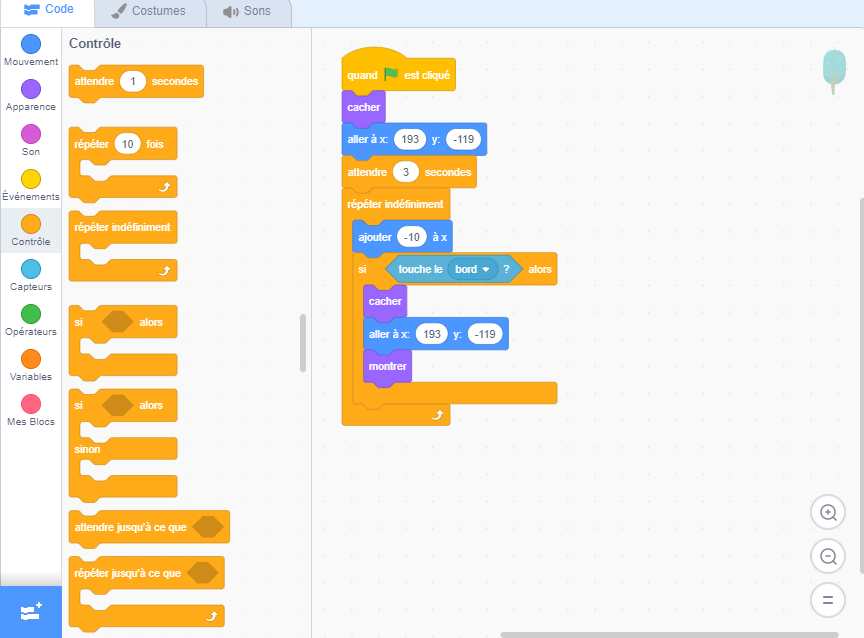Edit the seconds value 3 in attendre block
This screenshot has height=638, width=864.
click(x=405, y=172)
